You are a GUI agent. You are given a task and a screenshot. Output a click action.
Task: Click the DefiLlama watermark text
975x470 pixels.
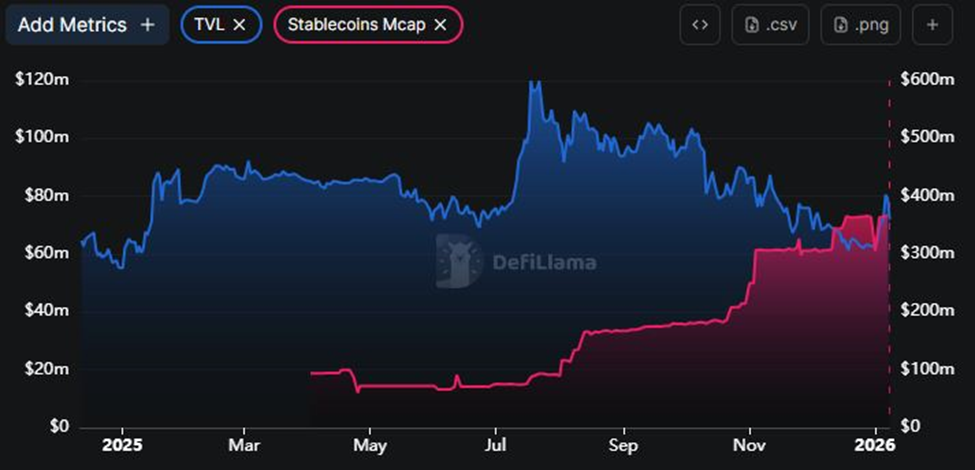pos(544,263)
